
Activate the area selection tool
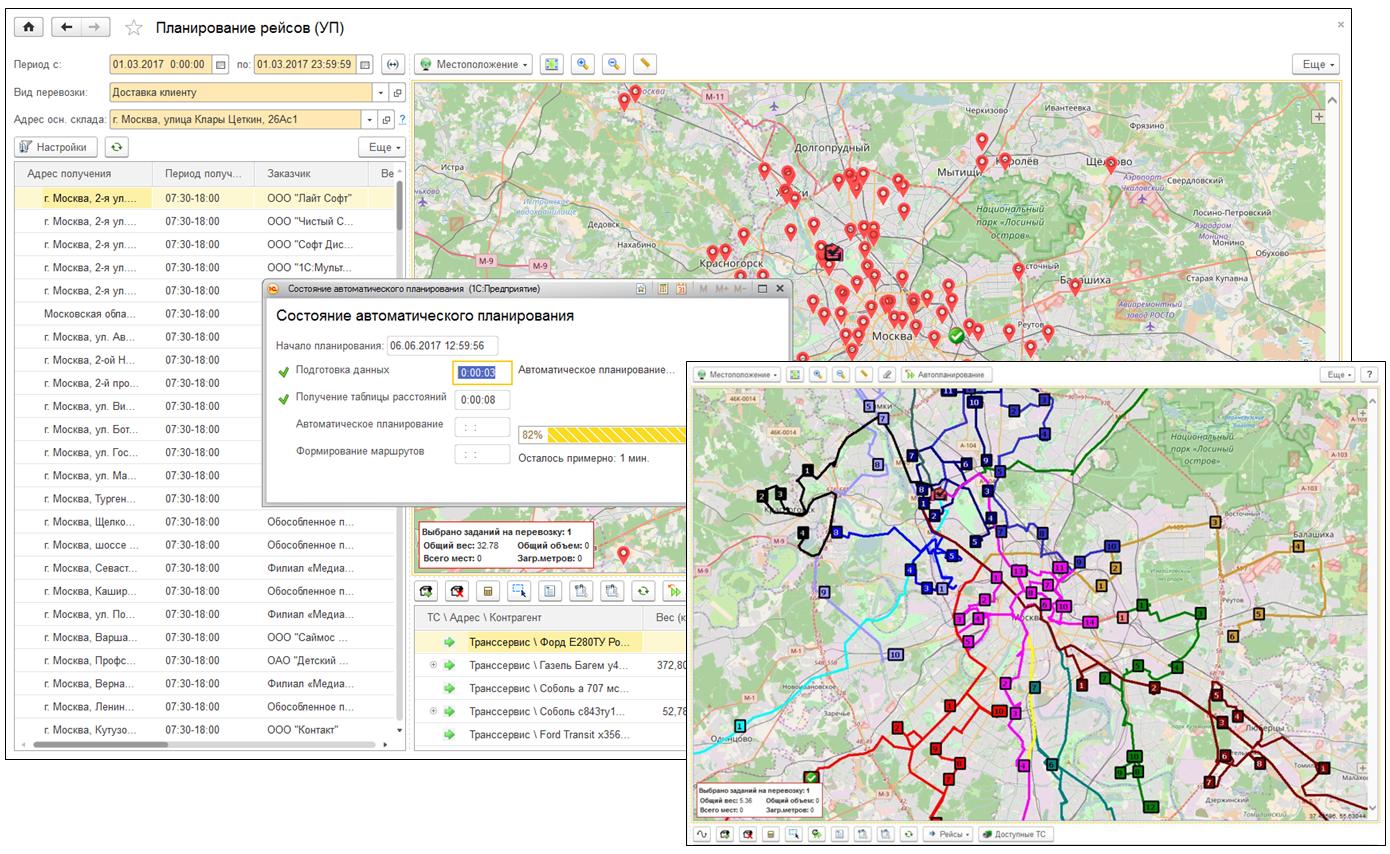pyautogui.click(x=519, y=591)
